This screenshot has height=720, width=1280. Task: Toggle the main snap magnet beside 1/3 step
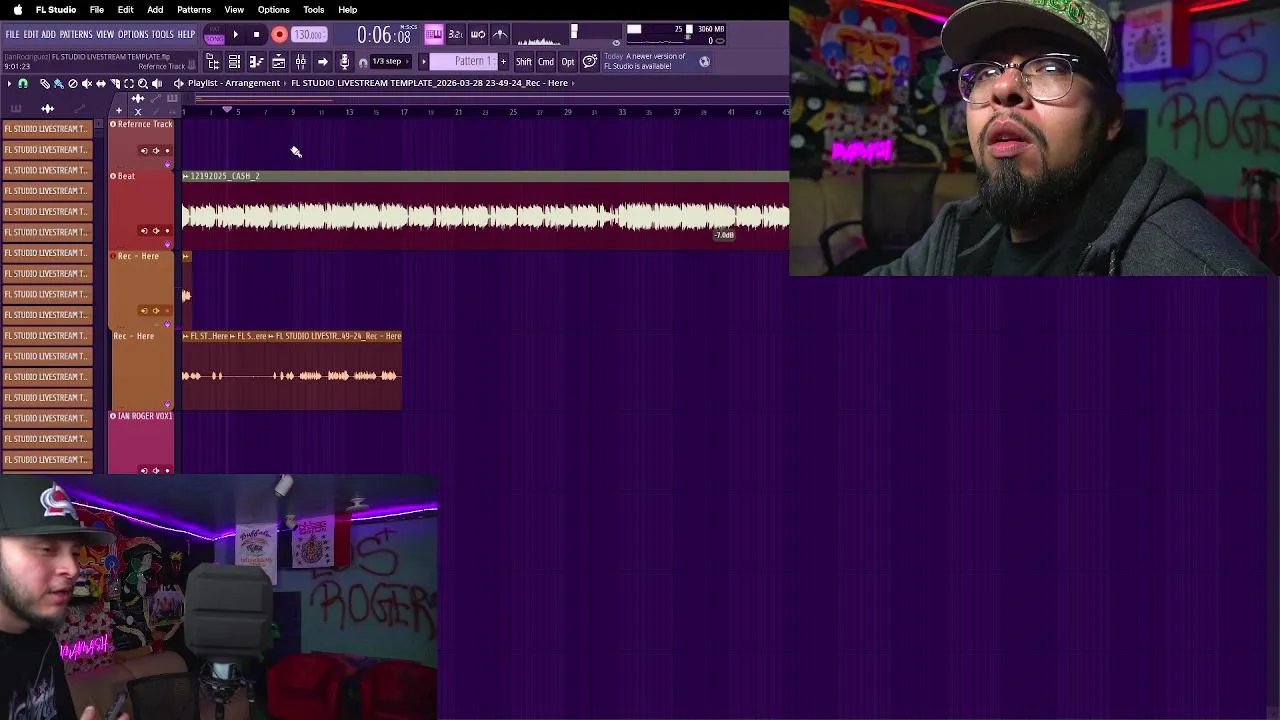[x=363, y=62]
